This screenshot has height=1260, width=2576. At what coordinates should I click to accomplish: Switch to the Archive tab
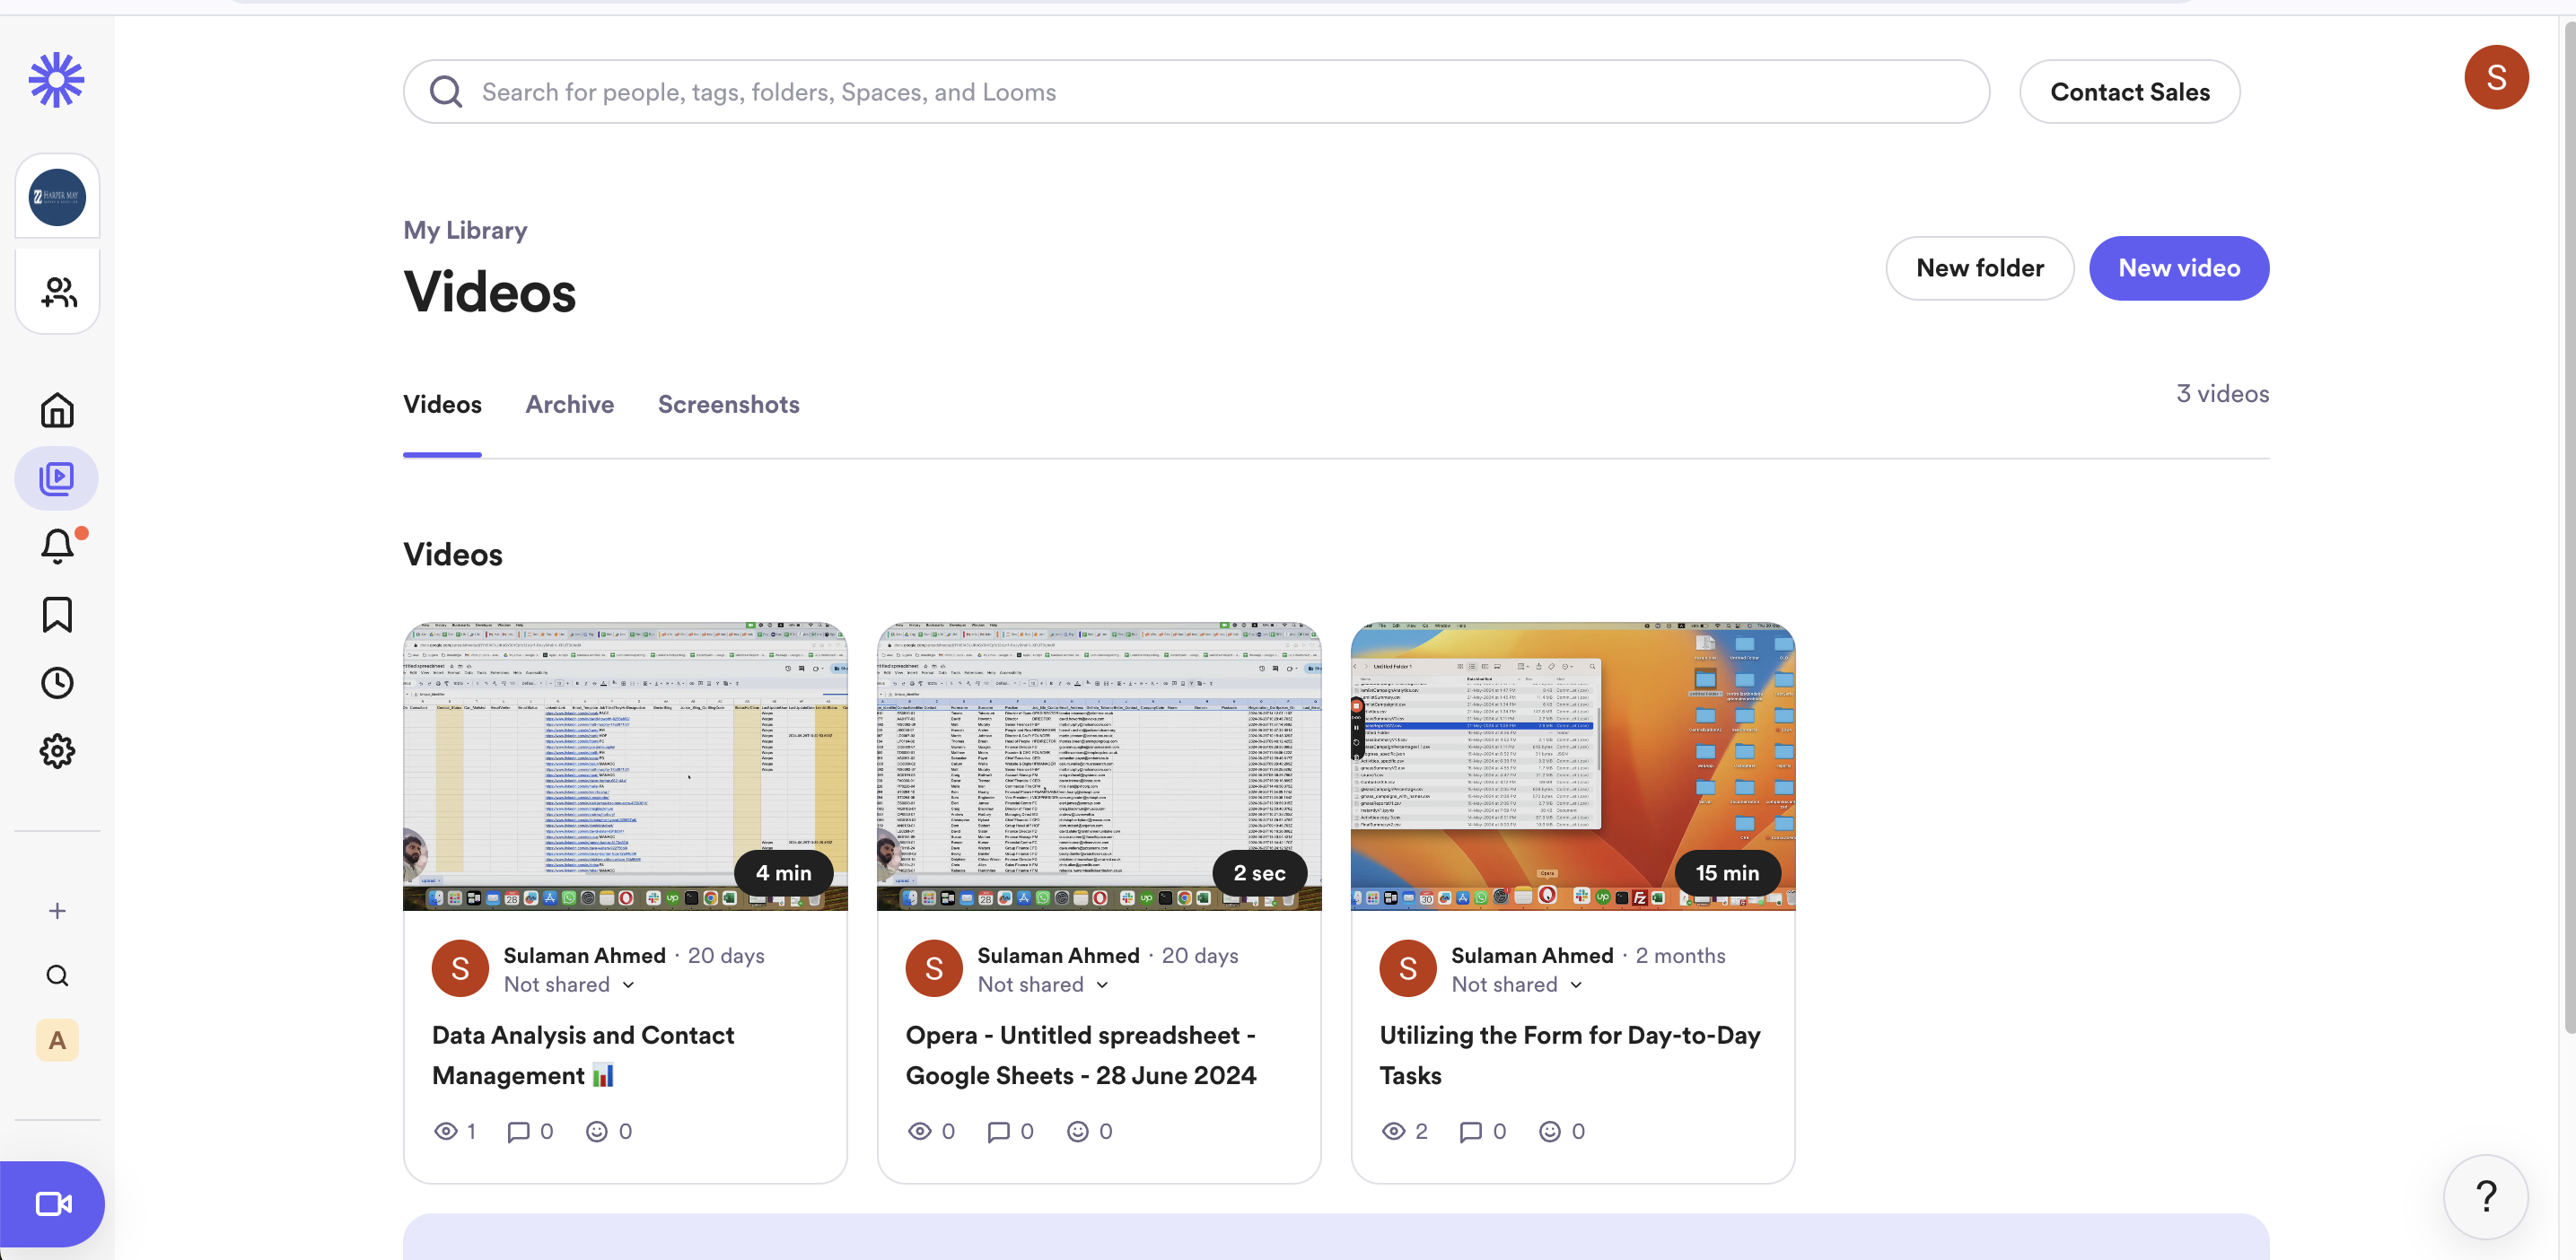(569, 404)
